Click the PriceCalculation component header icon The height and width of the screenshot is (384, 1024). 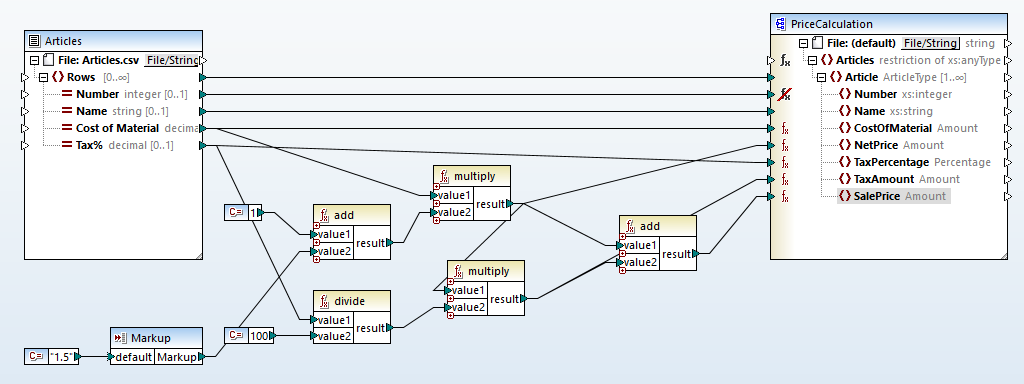[780, 24]
